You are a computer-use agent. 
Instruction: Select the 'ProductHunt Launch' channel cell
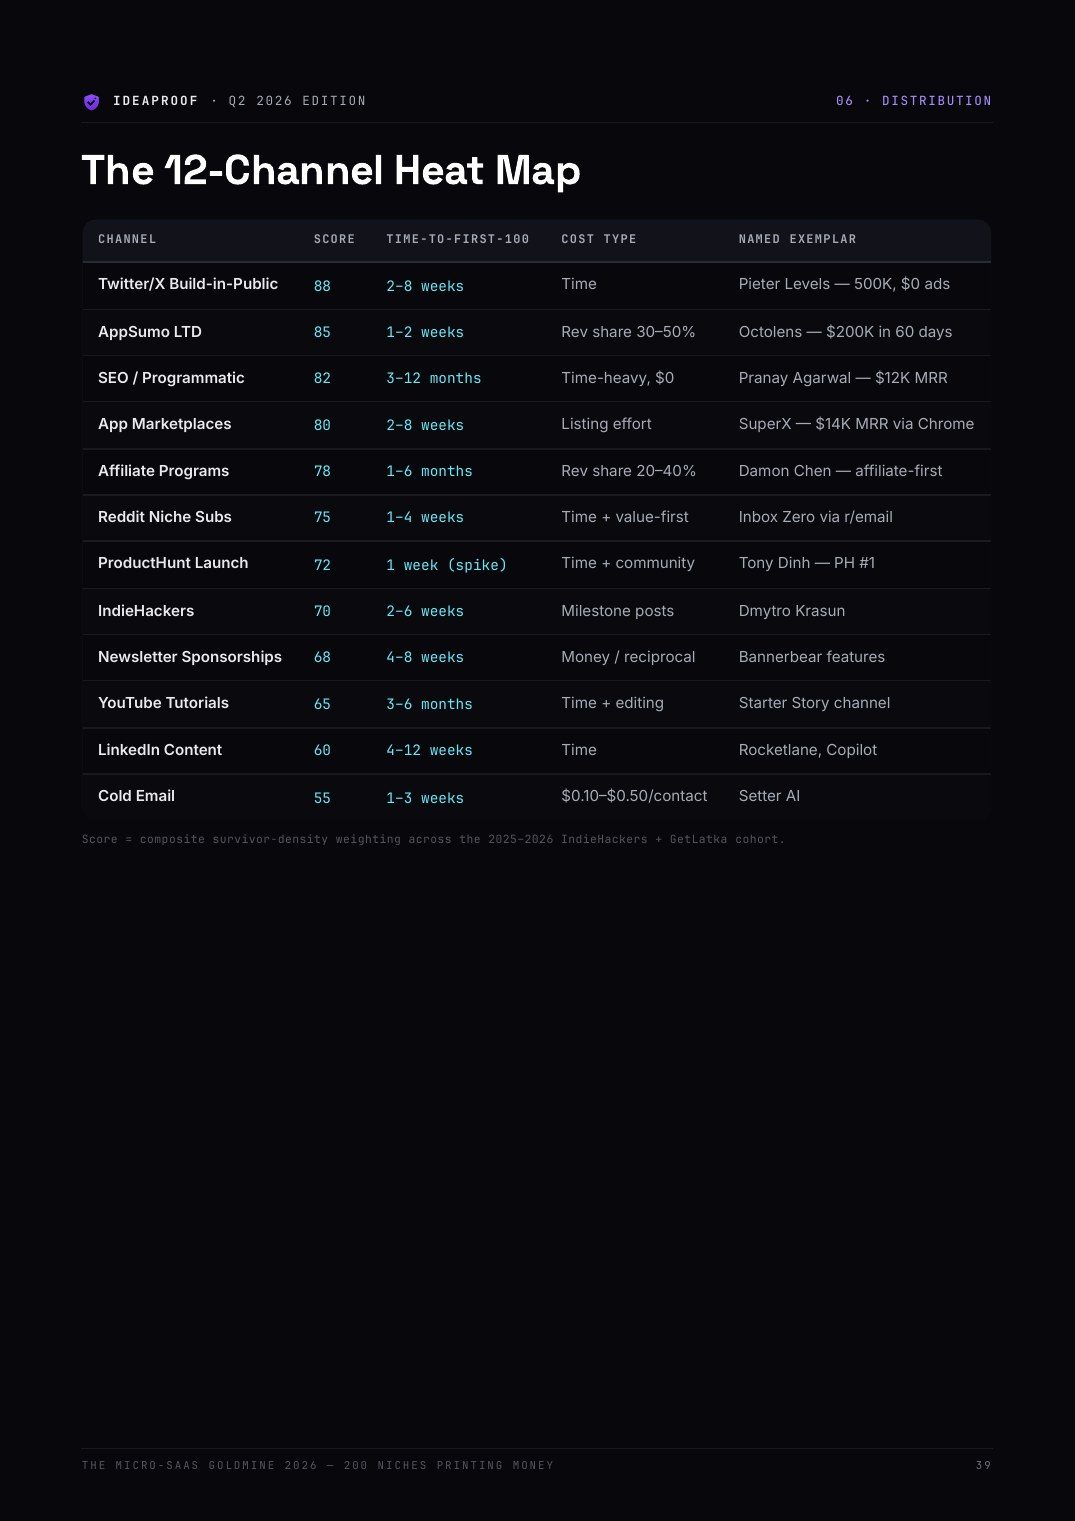(173, 563)
